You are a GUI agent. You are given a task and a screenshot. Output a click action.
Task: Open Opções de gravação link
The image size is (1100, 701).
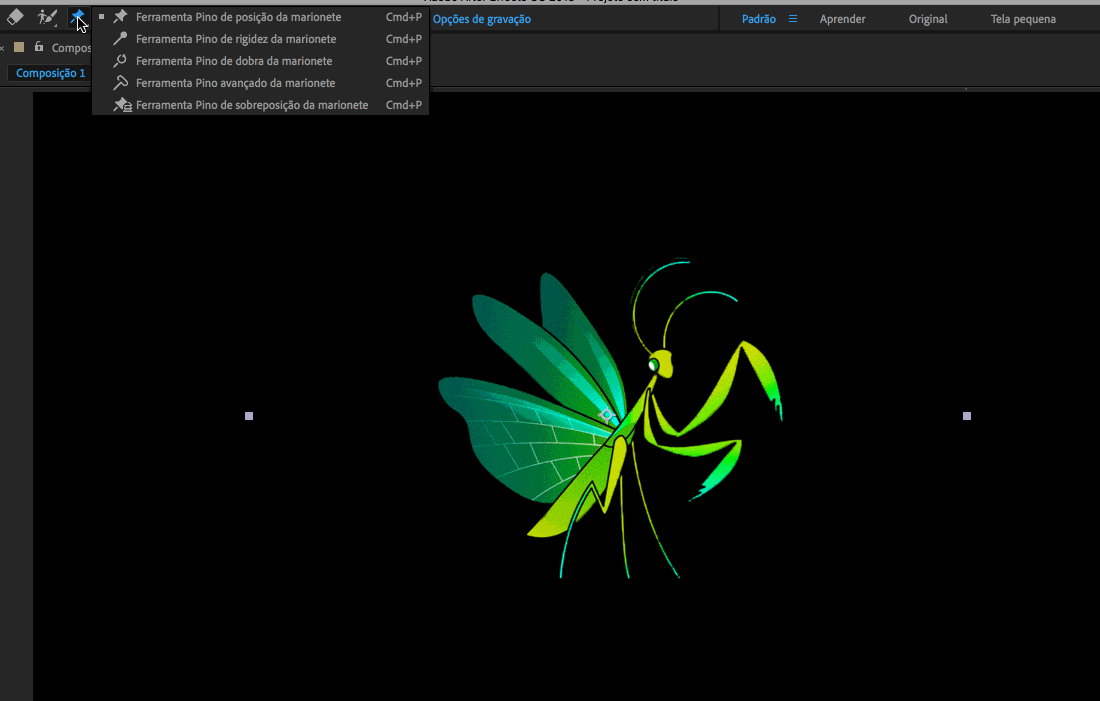[482, 19]
